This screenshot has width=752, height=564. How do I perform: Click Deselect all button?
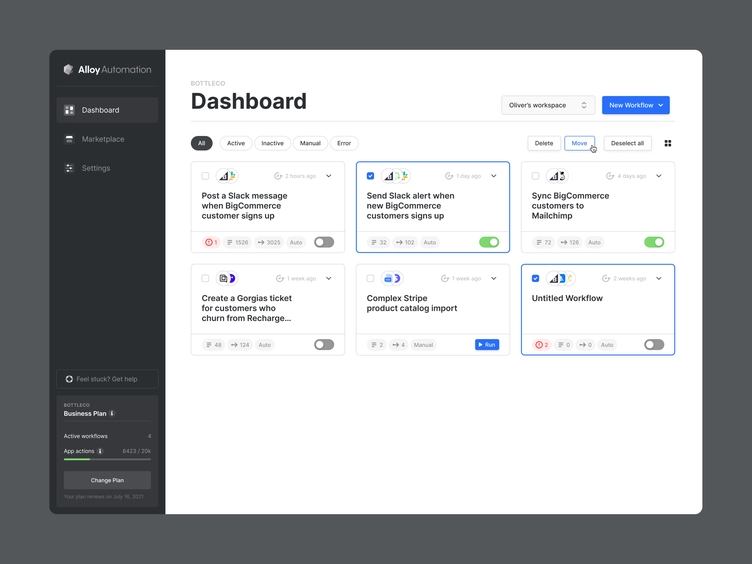pyautogui.click(x=627, y=143)
